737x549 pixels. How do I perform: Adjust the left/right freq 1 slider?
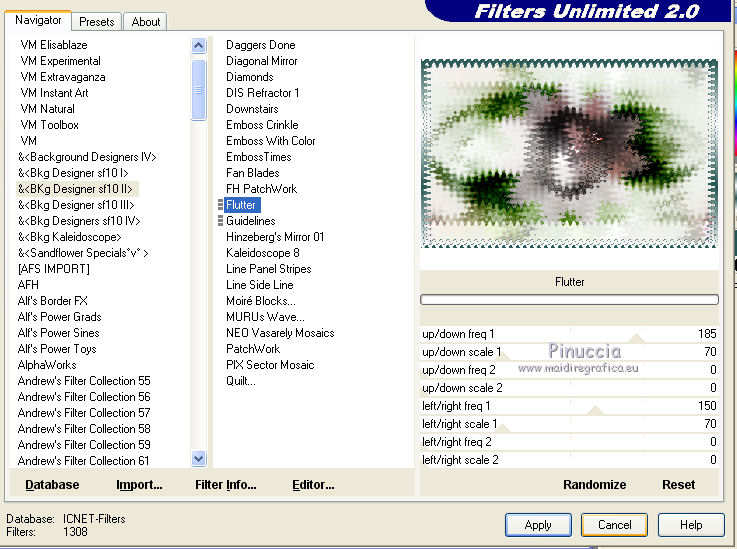(x=569, y=406)
